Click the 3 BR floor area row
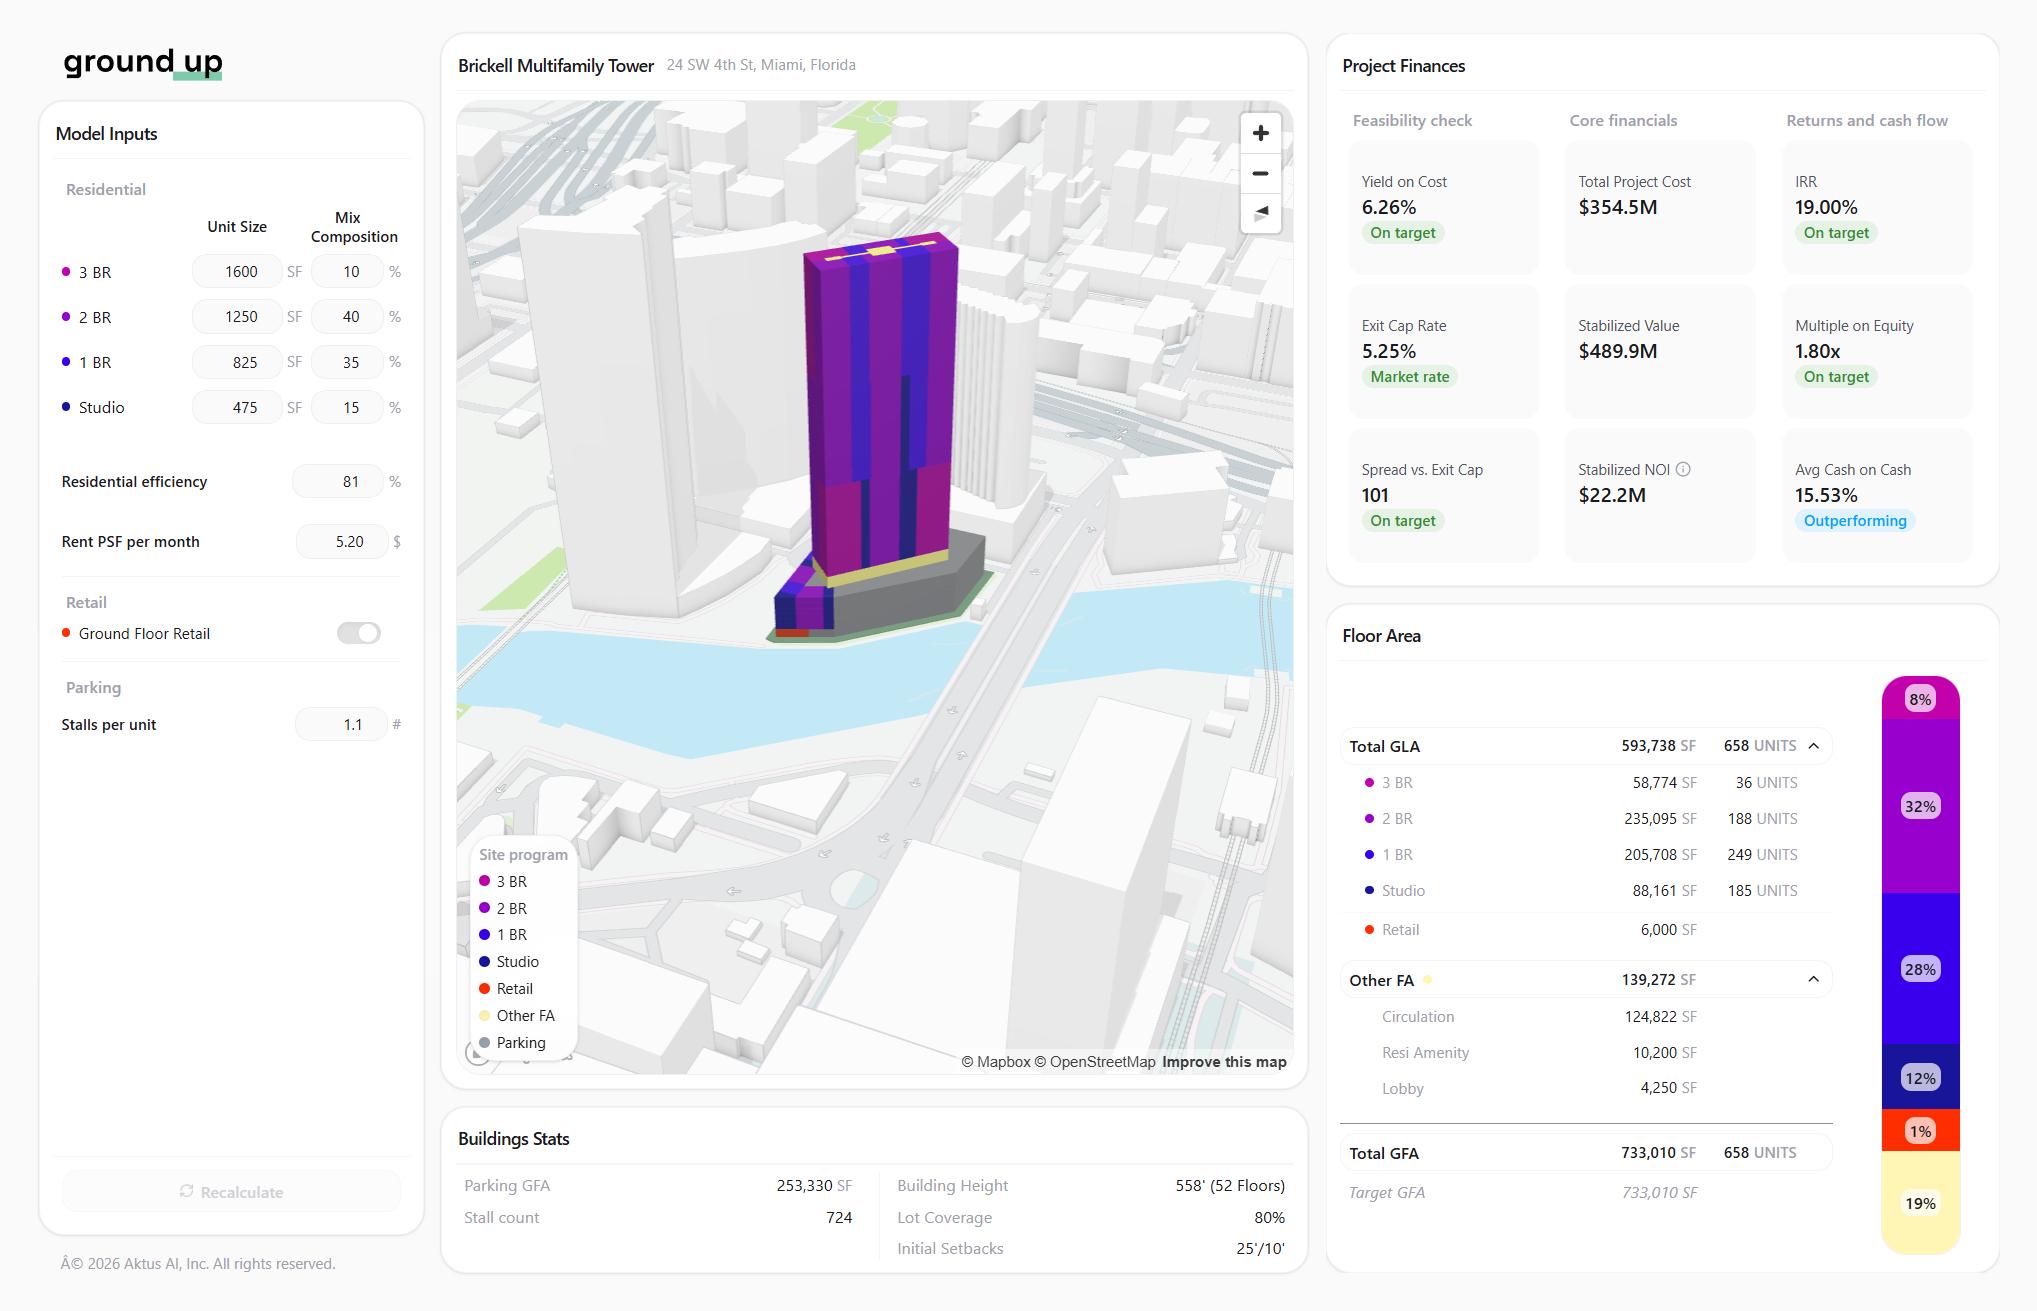Screen dimensions: 2037x1311 click(x=1586, y=782)
